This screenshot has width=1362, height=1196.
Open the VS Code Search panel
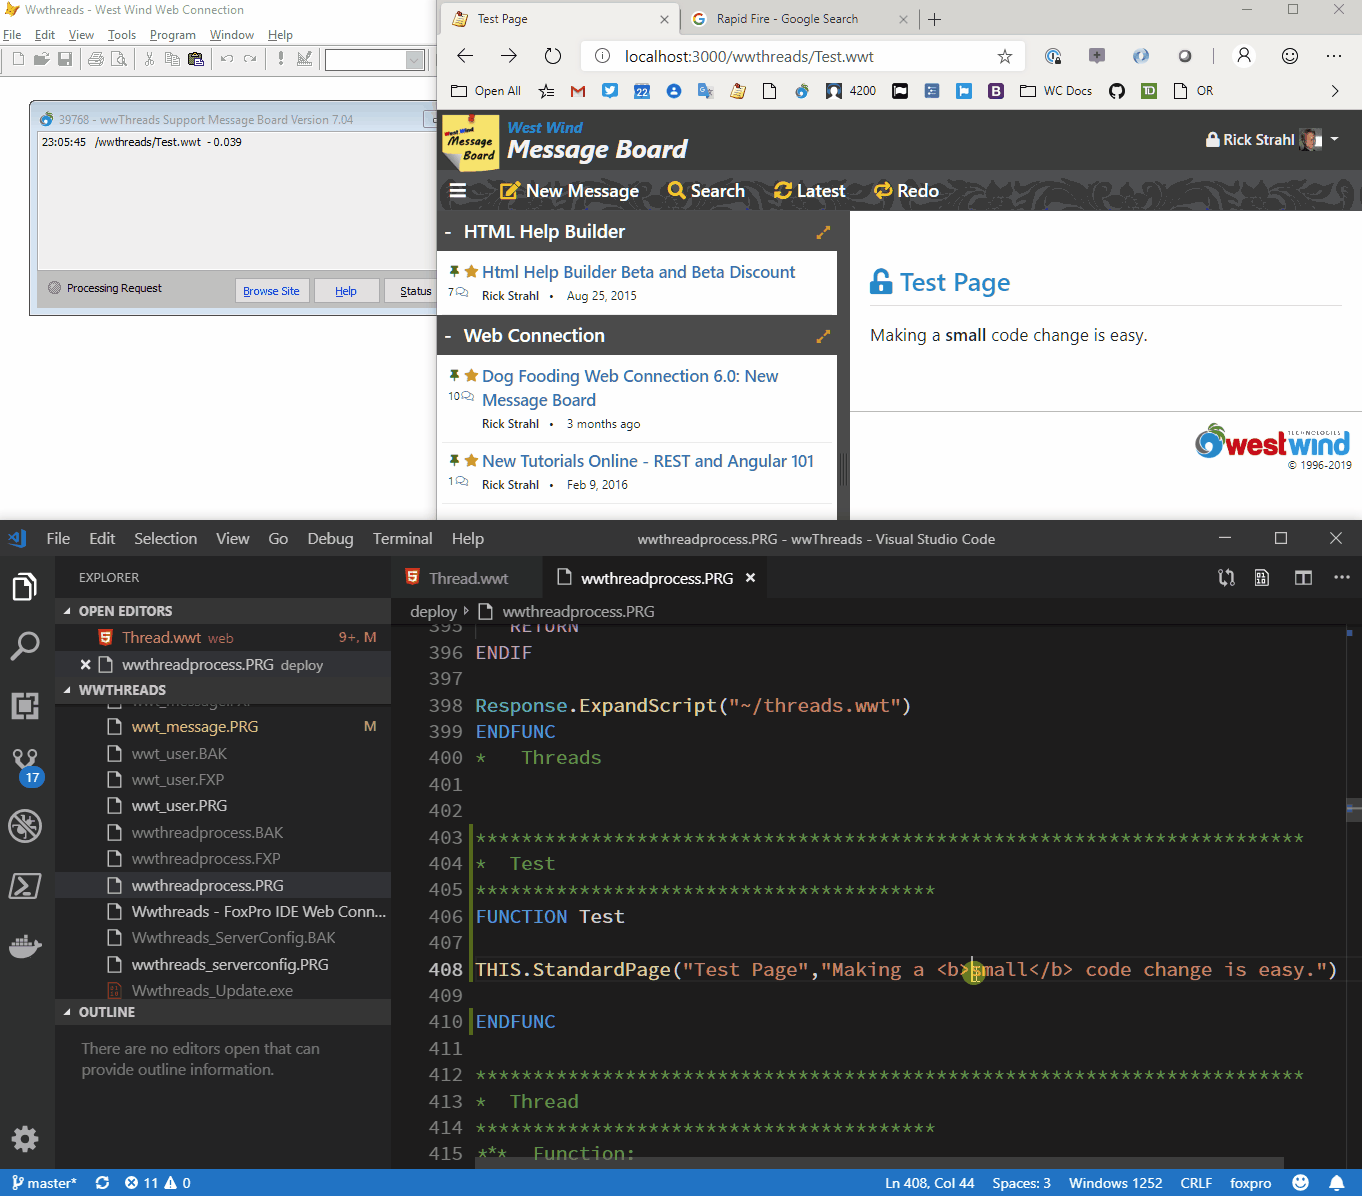click(x=25, y=647)
